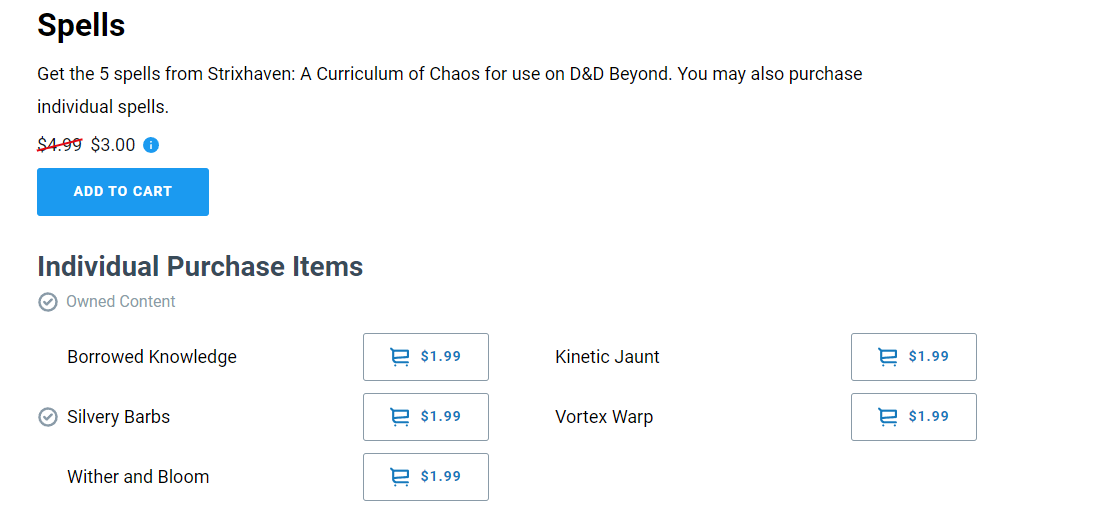
Task: Click the info icon beside the $3.00 price
Action: pyautogui.click(x=151, y=145)
